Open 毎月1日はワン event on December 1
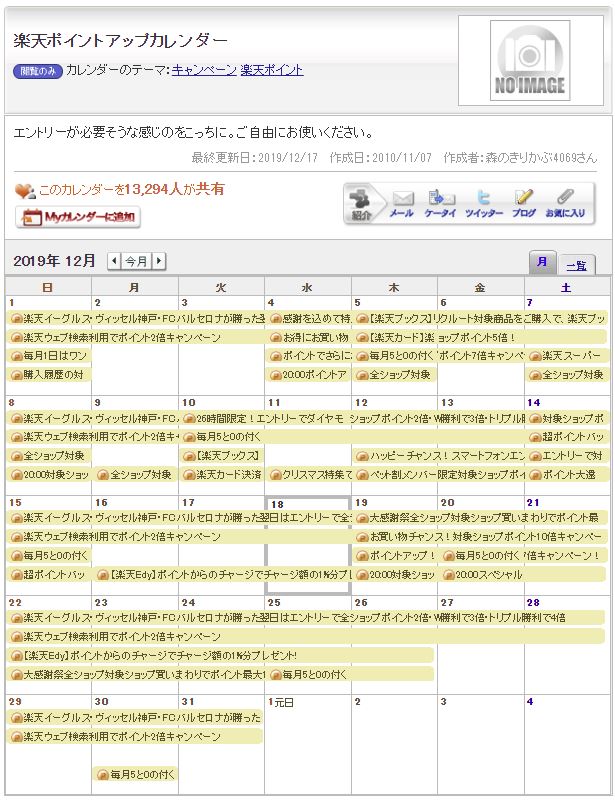Screen dimensions: 615x801 [50, 356]
